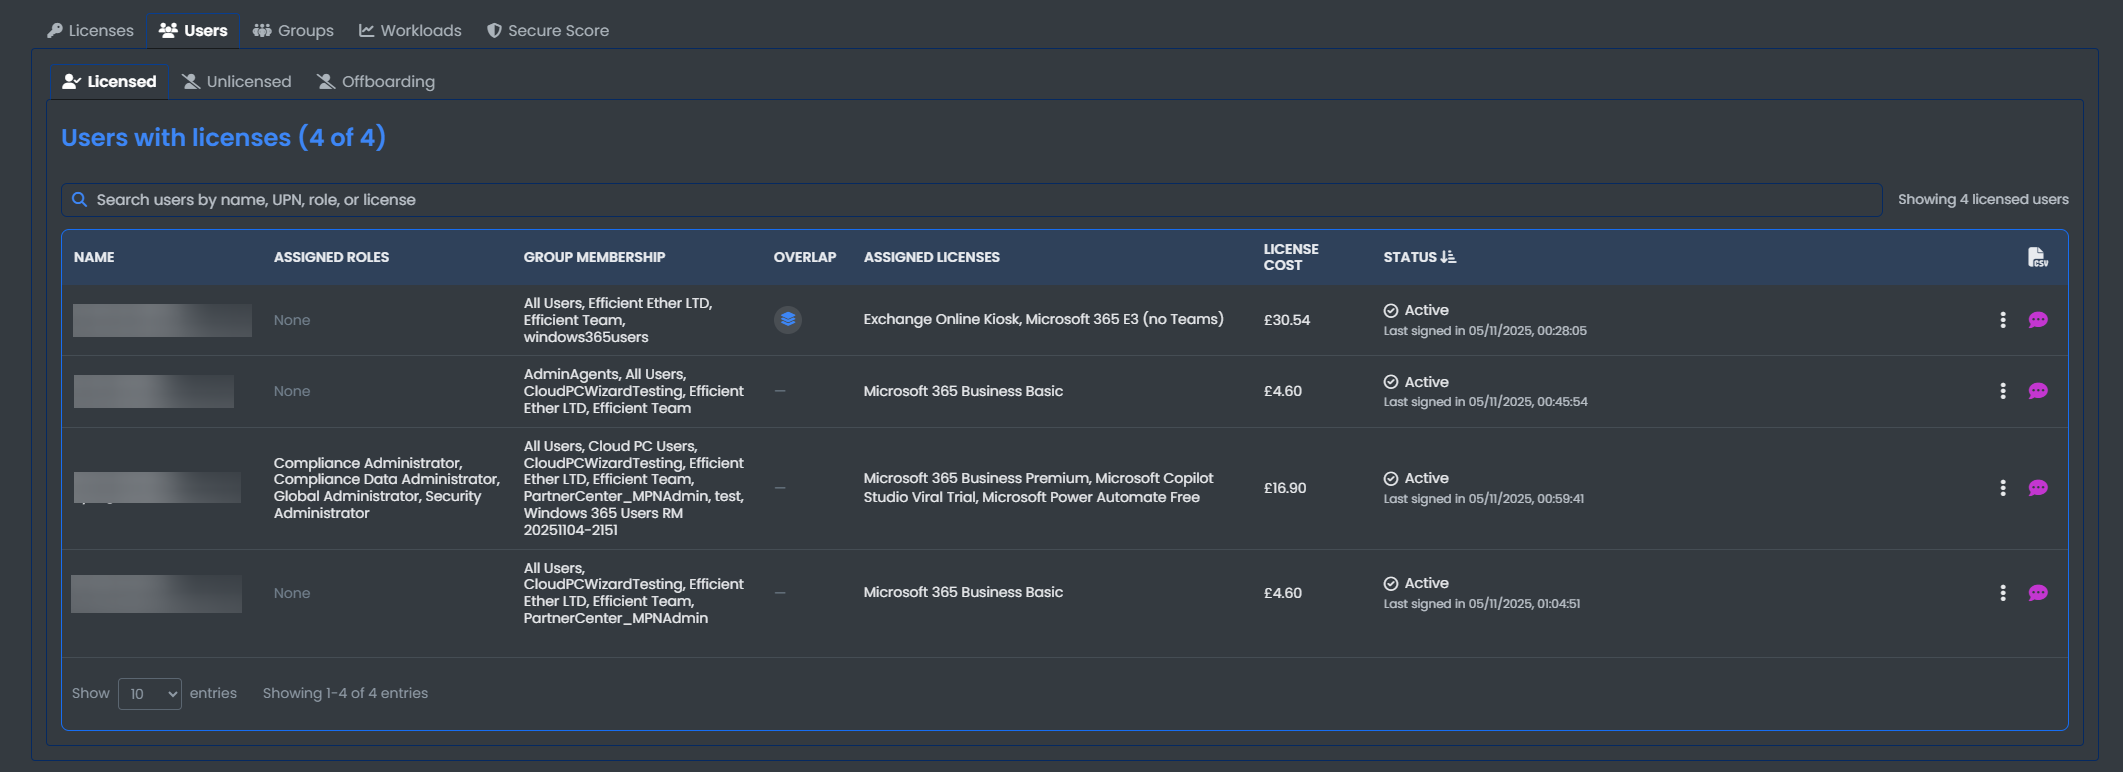Click 'Showing 1-4 of 4 entries' text
Image resolution: width=2123 pixels, height=772 pixels.
(345, 694)
